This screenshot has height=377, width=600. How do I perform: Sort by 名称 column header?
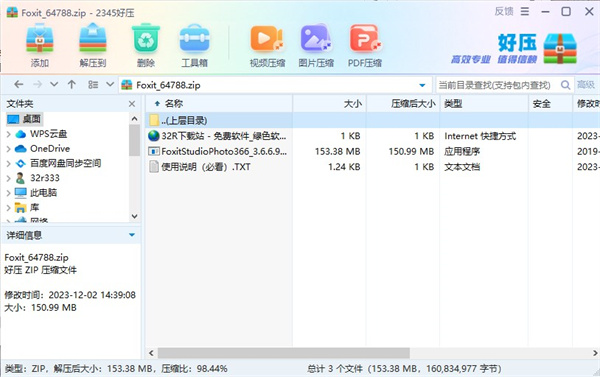[219, 103]
